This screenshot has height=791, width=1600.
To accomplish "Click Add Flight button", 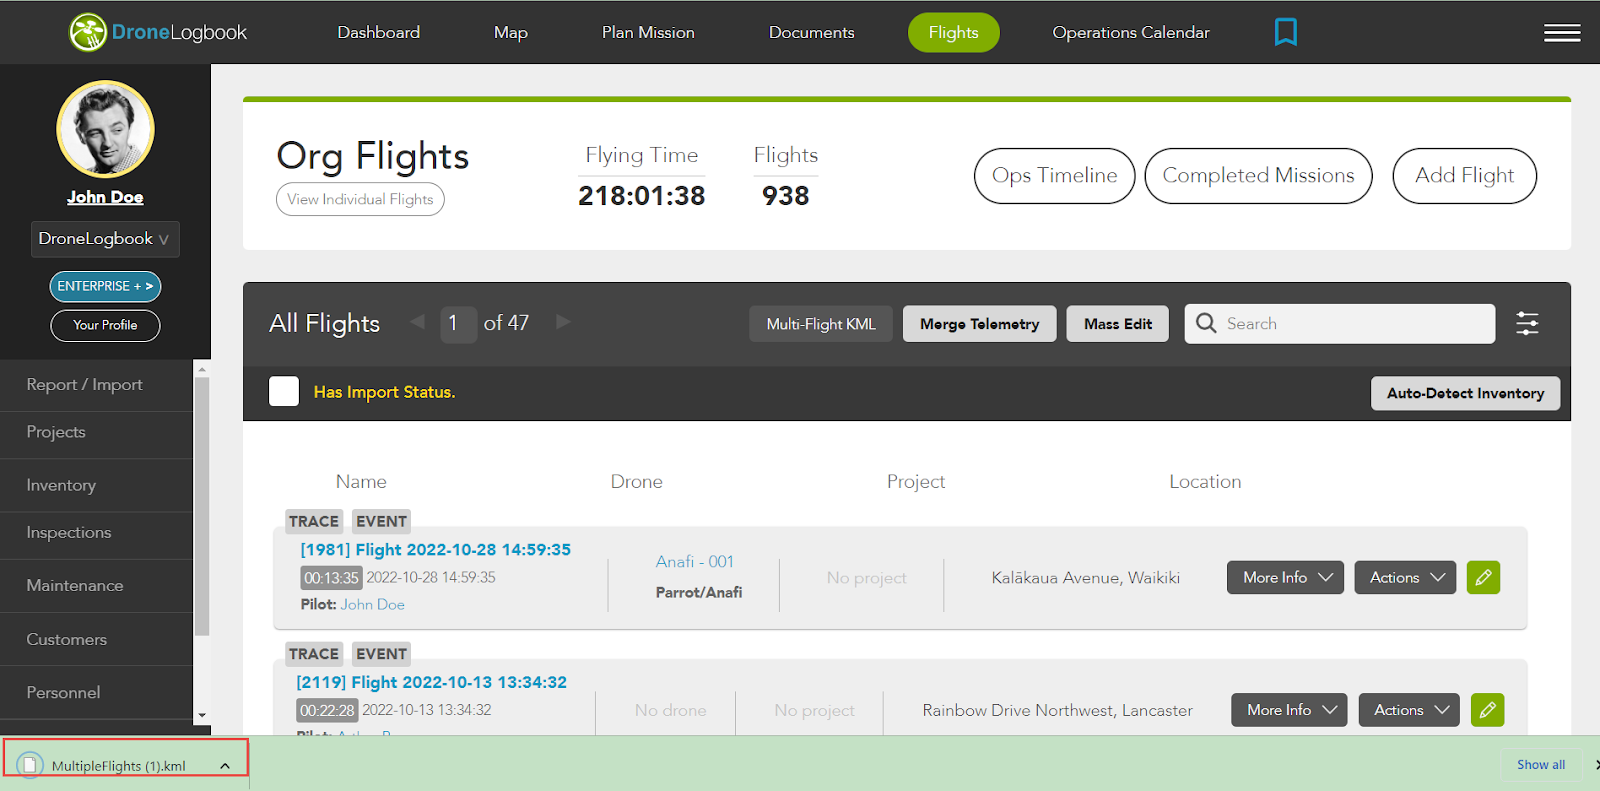I will coord(1465,176).
